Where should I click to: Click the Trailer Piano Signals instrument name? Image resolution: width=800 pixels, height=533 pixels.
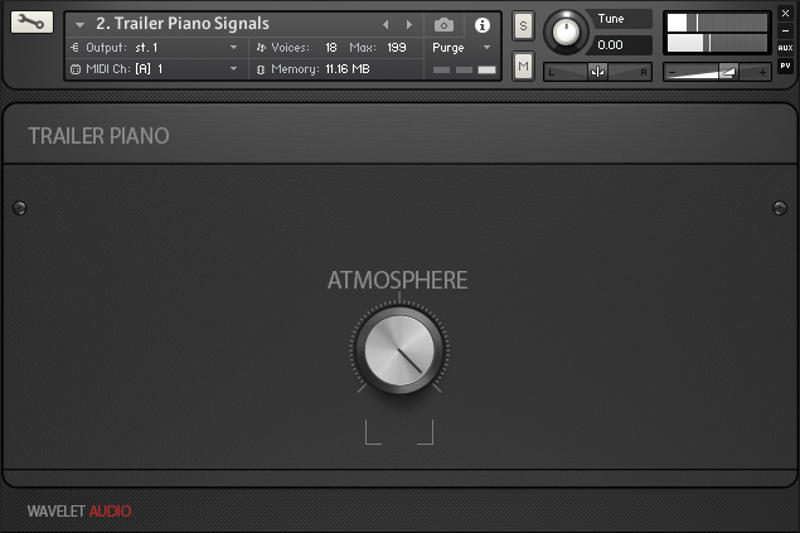click(182, 24)
